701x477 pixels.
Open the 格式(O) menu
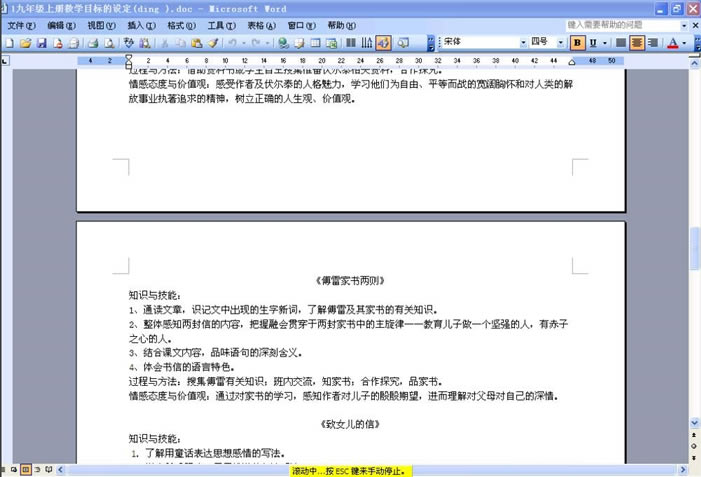pos(181,25)
